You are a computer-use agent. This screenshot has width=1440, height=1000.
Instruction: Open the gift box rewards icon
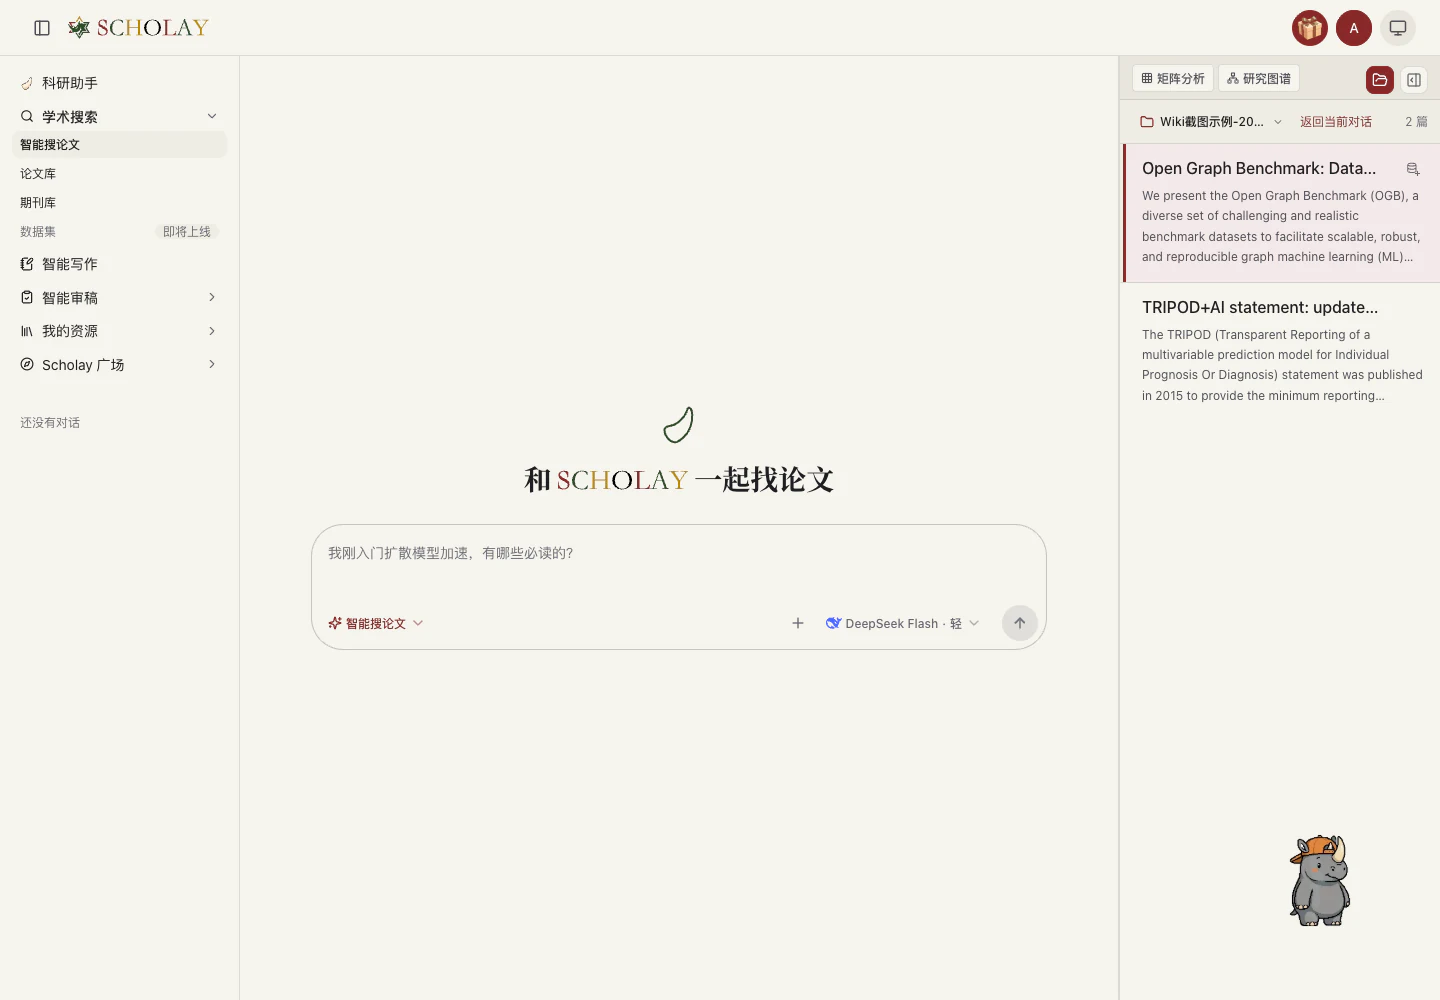tap(1310, 28)
